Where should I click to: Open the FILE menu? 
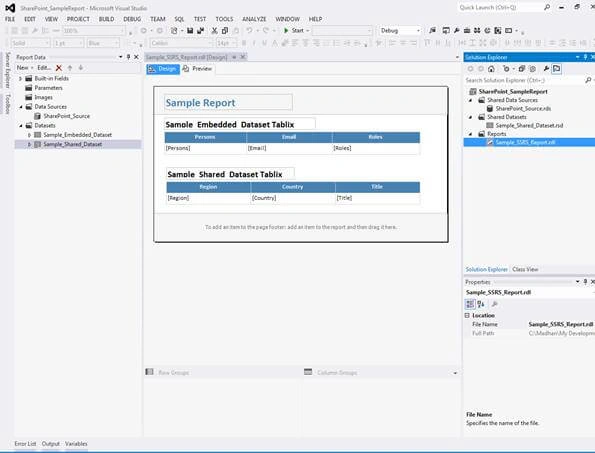pos(10,19)
